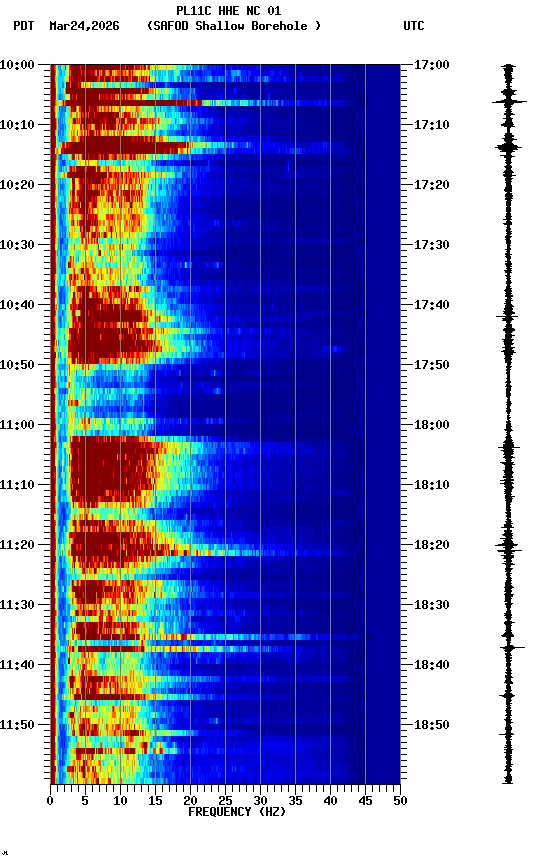This screenshot has width=552, height=864.
Task: Click the SAFOD Shallow Borehole label
Action: 234,26
